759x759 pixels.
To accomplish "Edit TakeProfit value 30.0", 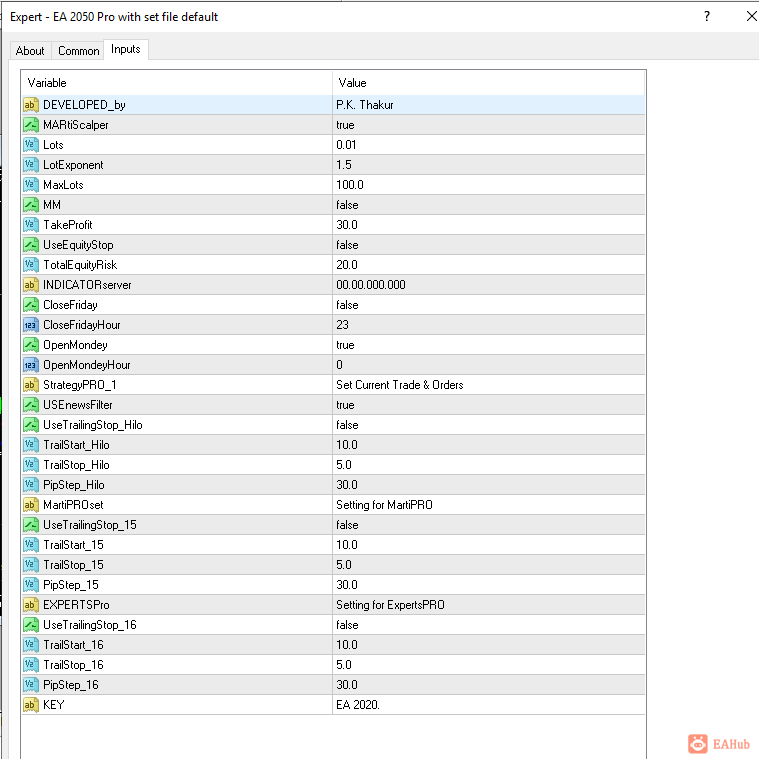I will coord(488,225).
